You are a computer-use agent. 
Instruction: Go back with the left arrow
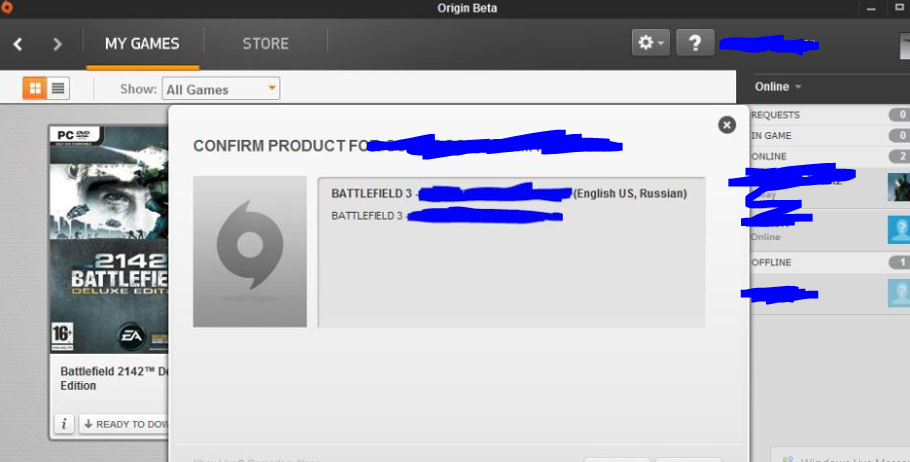18,44
